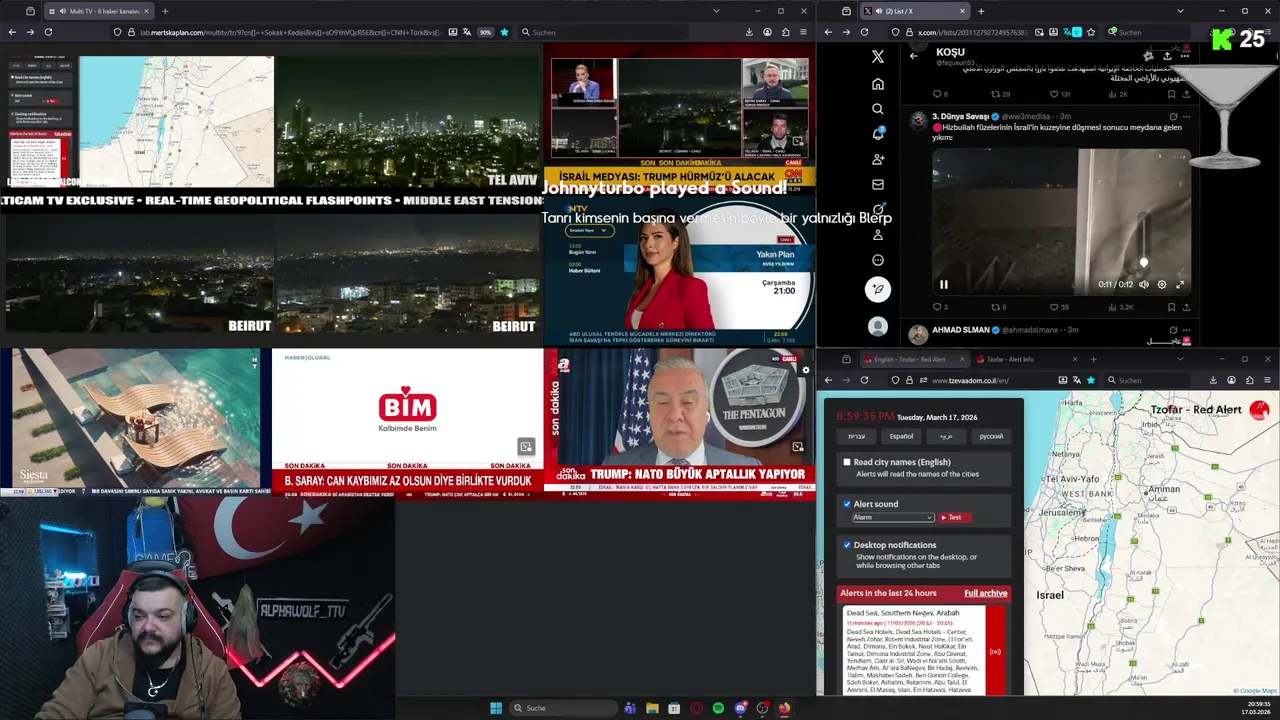Click alert broadcast icon on Dead Sea entry
The height and width of the screenshot is (720, 1280).
point(994,652)
